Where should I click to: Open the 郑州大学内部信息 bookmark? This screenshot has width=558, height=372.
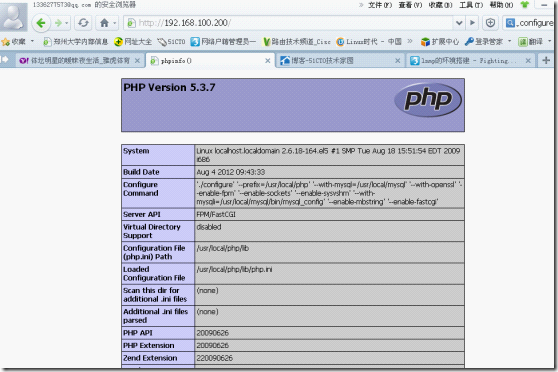75,42
